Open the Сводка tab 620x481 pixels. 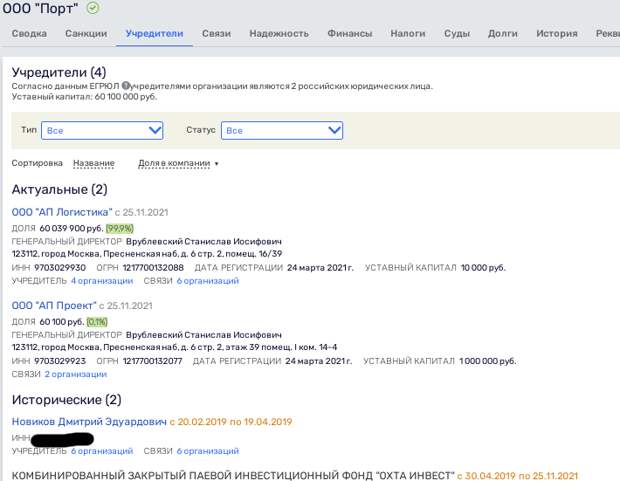pos(29,34)
